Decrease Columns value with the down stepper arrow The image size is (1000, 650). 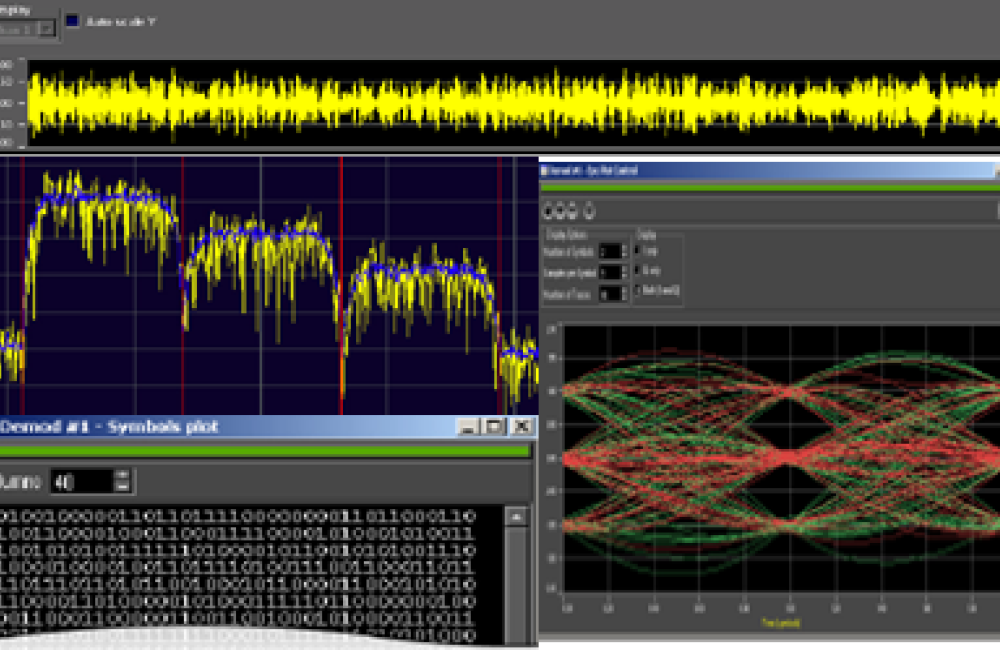click(x=123, y=487)
